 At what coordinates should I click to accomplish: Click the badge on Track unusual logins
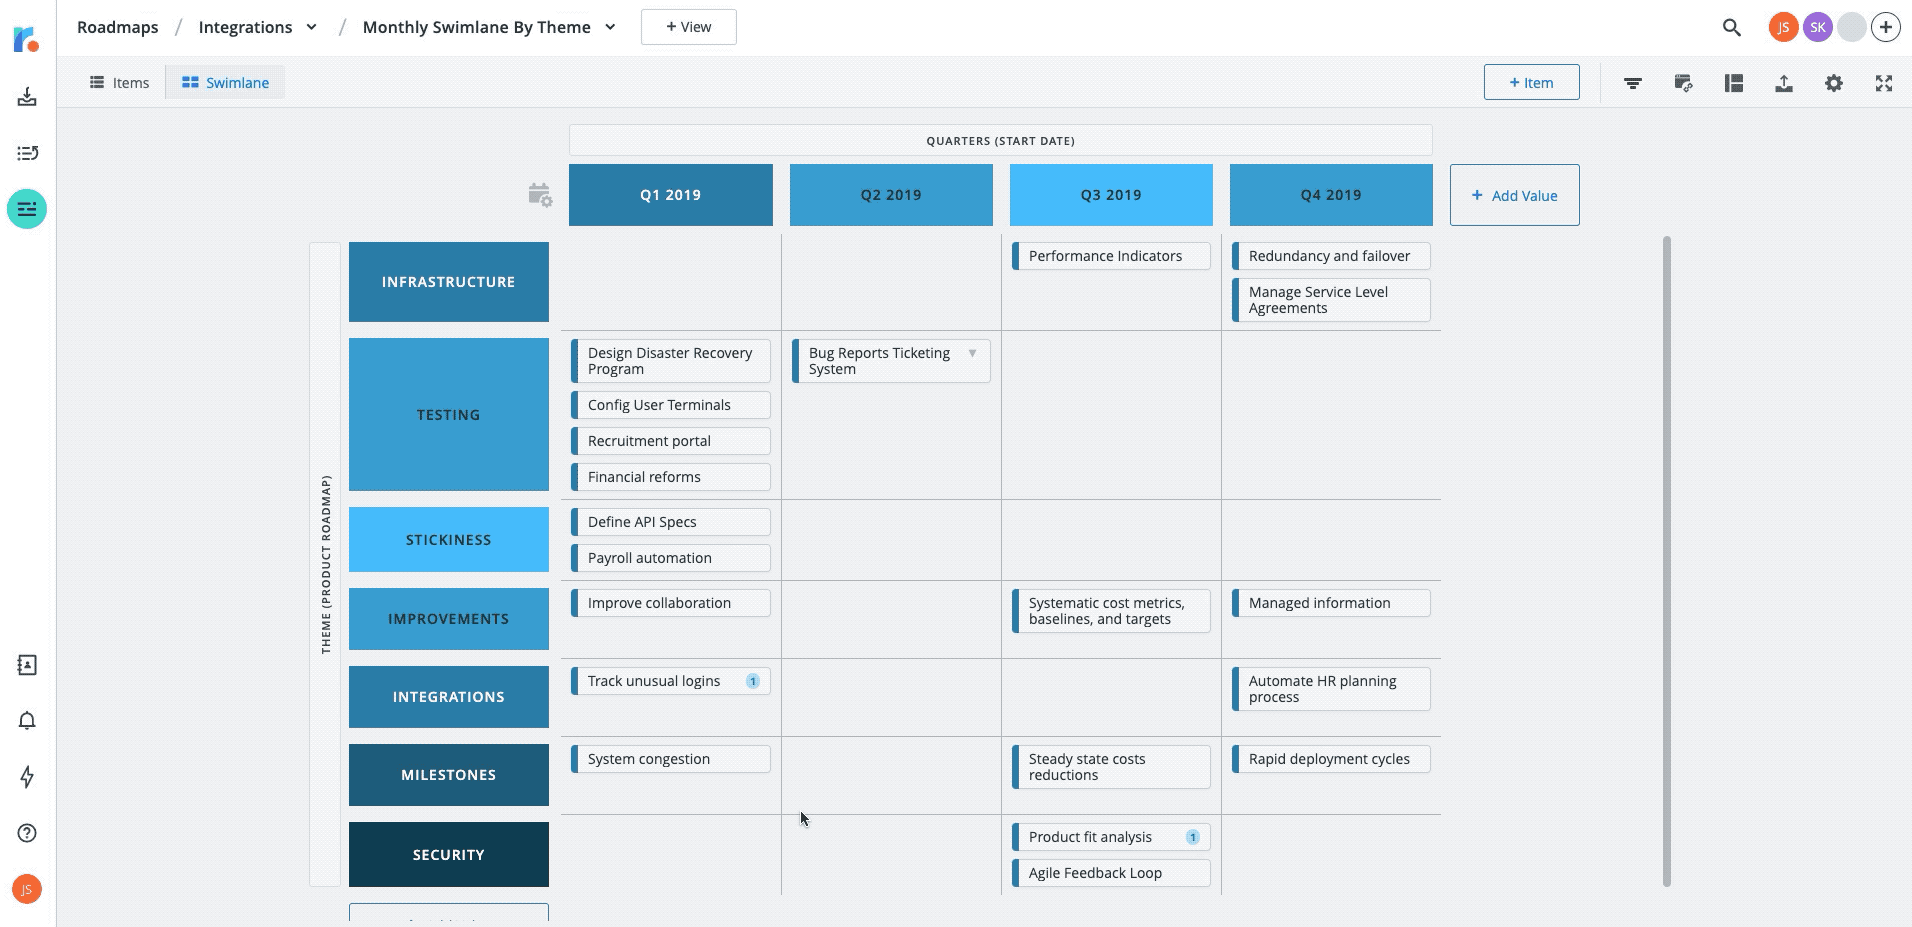753,681
